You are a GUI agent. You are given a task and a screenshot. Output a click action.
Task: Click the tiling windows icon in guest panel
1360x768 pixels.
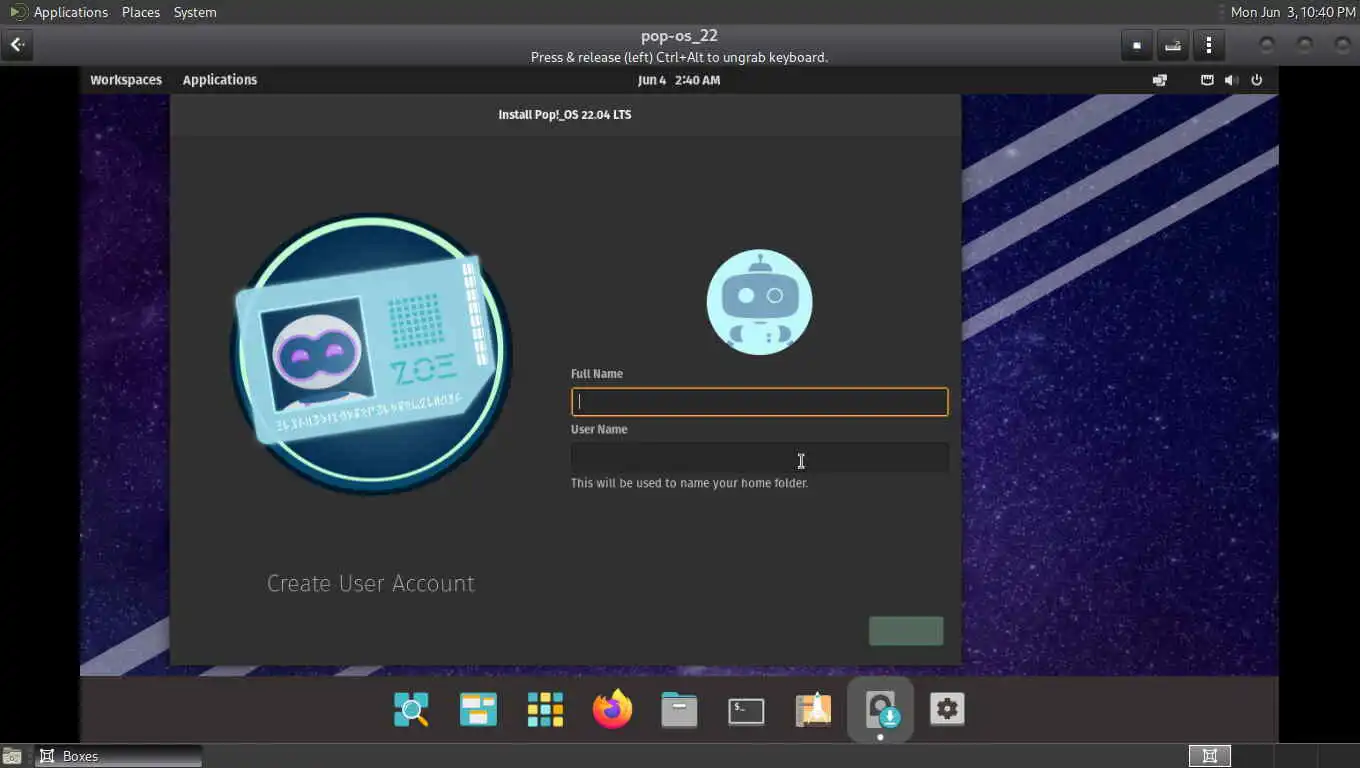(1160, 80)
